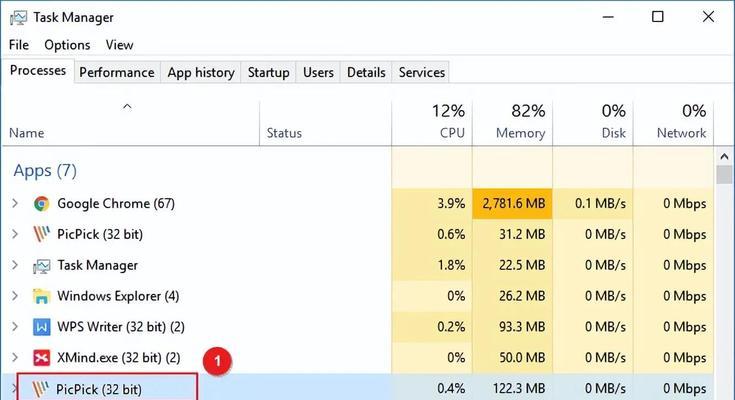Image resolution: width=735 pixels, height=400 pixels.
Task: Click the 93.3 MB memory cell
Action: coord(512,327)
